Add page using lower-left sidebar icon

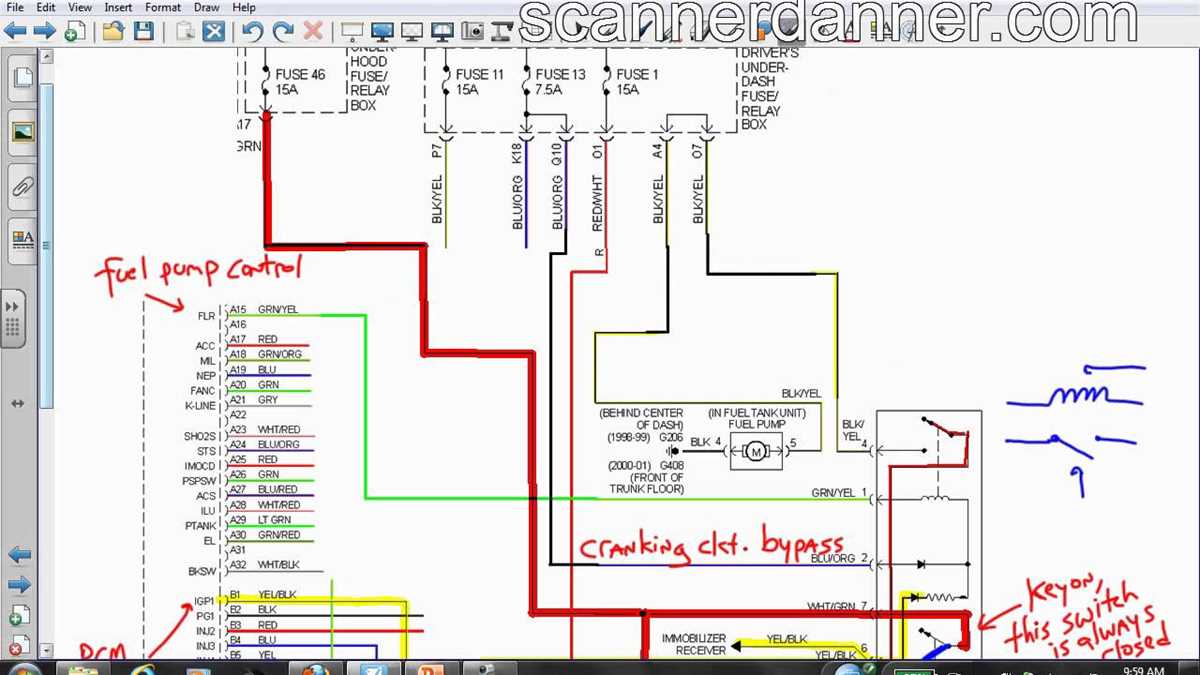point(18,616)
